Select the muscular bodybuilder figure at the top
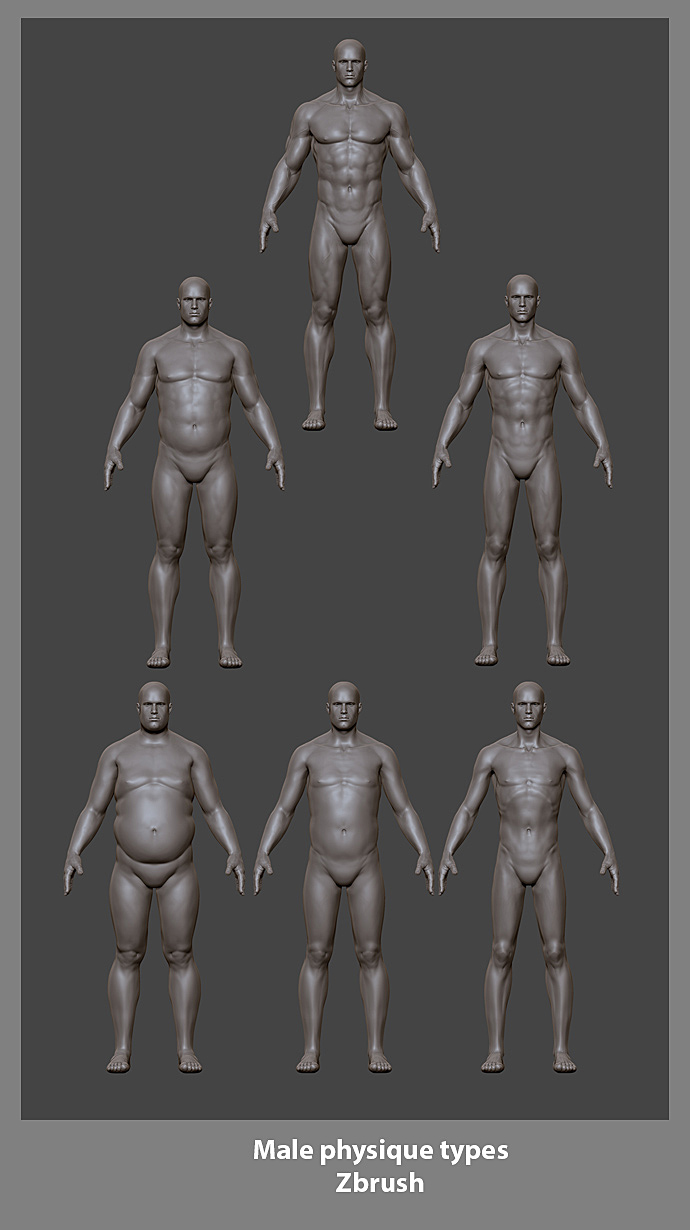690x1230 pixels. coord(349,235)
